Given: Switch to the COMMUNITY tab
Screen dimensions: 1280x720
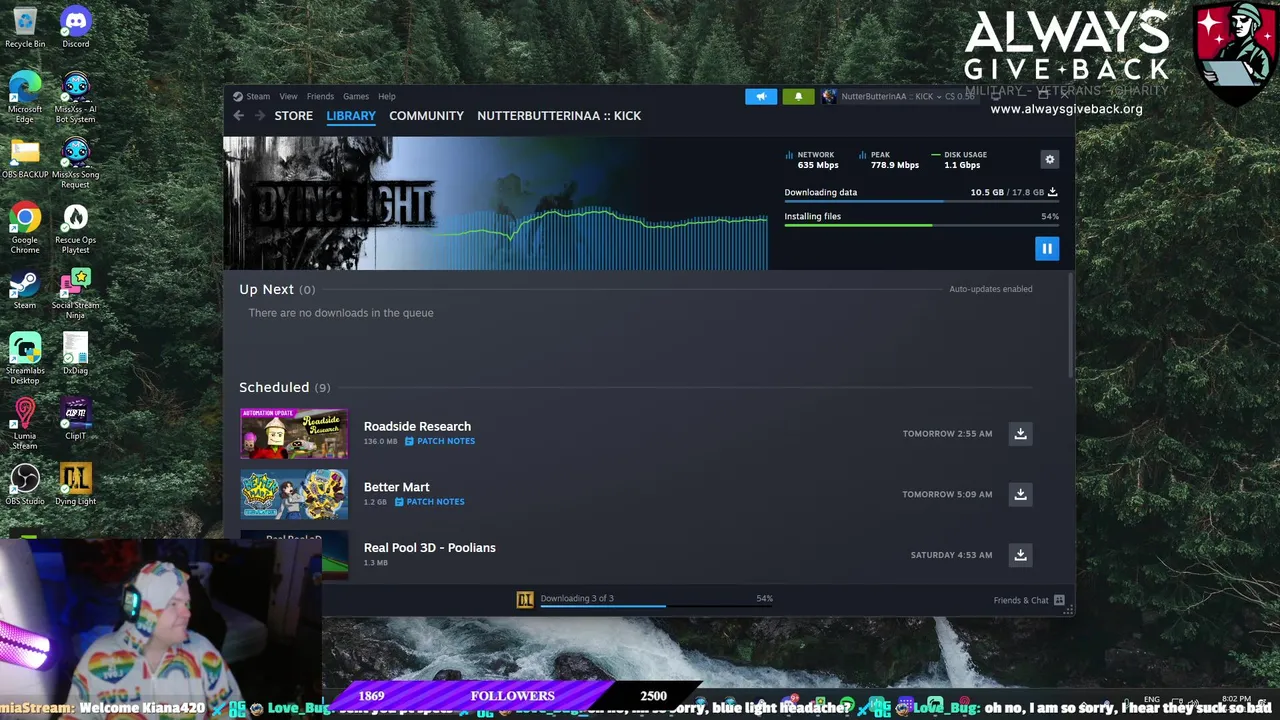Looking at the screenshot, I should (x=426, y=116).
